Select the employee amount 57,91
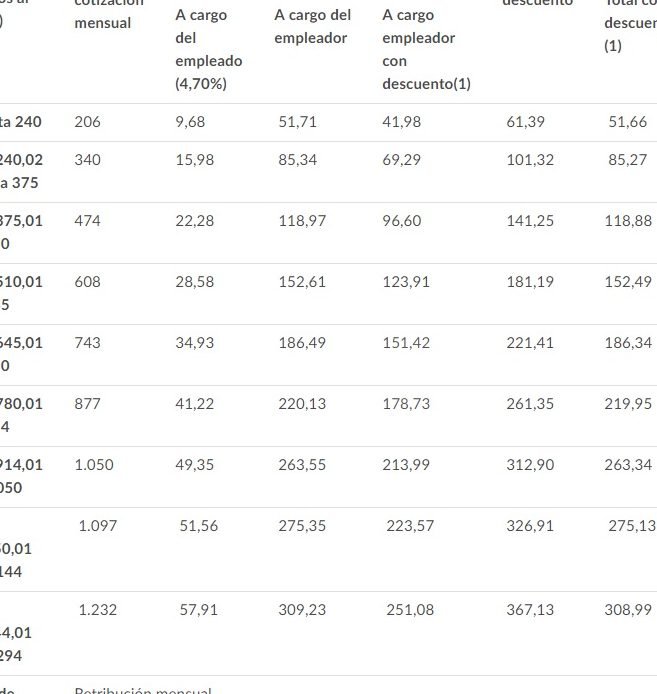The image size is (657, 694). [x=198, y=609]
